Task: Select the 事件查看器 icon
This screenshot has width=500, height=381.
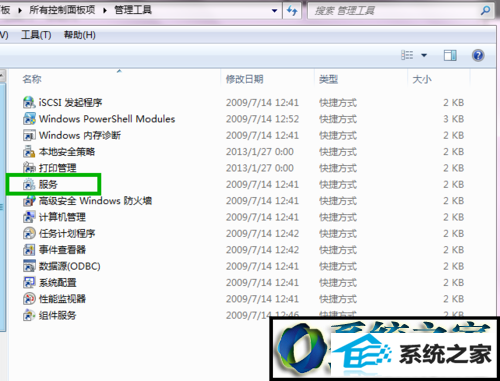Action: 29,249
